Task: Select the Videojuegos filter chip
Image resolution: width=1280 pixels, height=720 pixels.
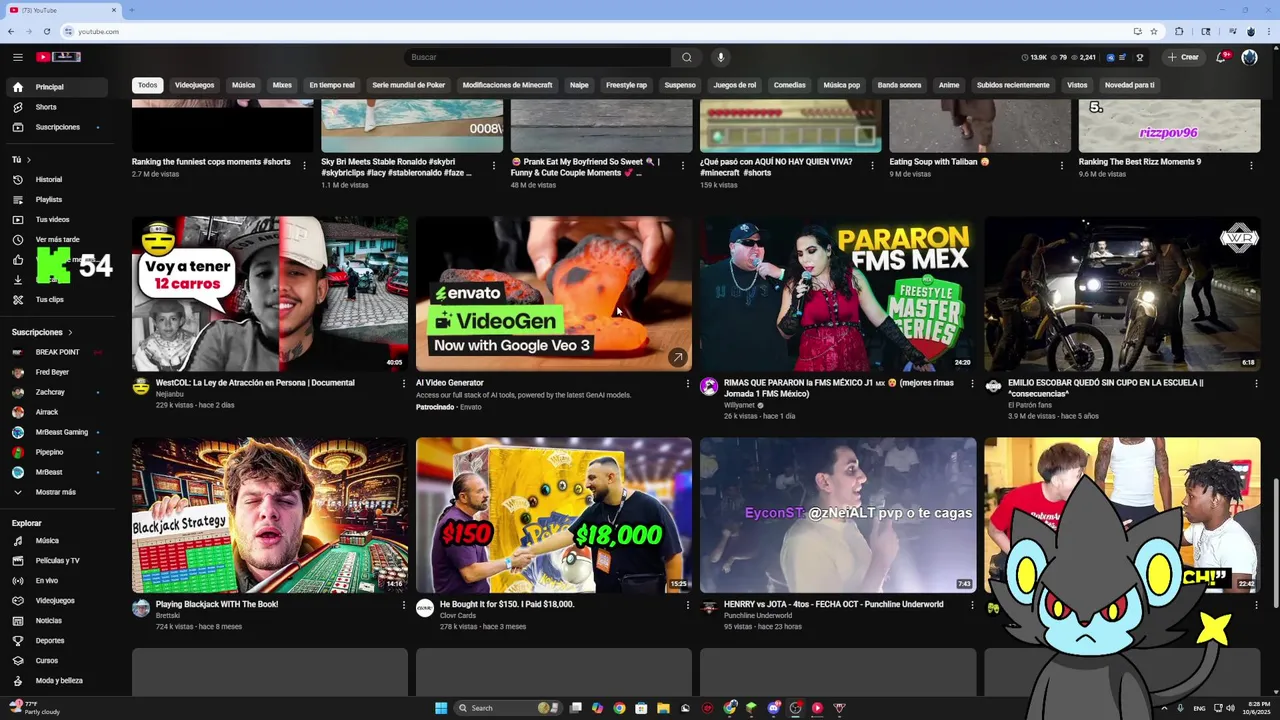Action: click(x=194, y=85)
